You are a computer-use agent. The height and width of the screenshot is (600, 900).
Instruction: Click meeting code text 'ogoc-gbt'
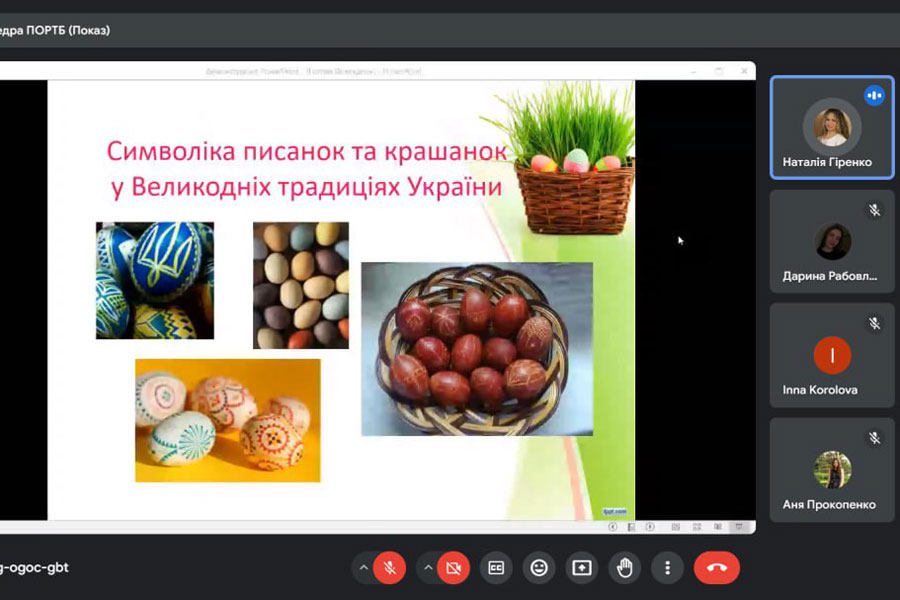[x=37, y=567]
